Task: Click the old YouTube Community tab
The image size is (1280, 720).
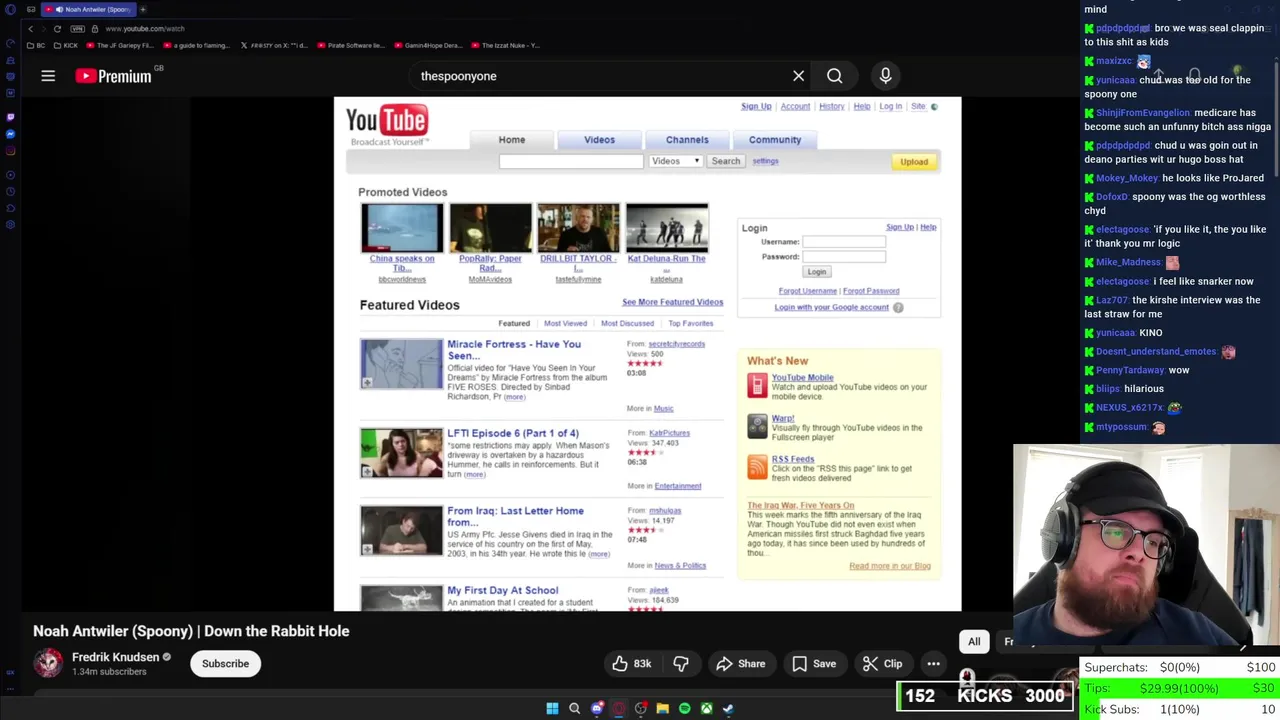Action: tap(775, 140)
